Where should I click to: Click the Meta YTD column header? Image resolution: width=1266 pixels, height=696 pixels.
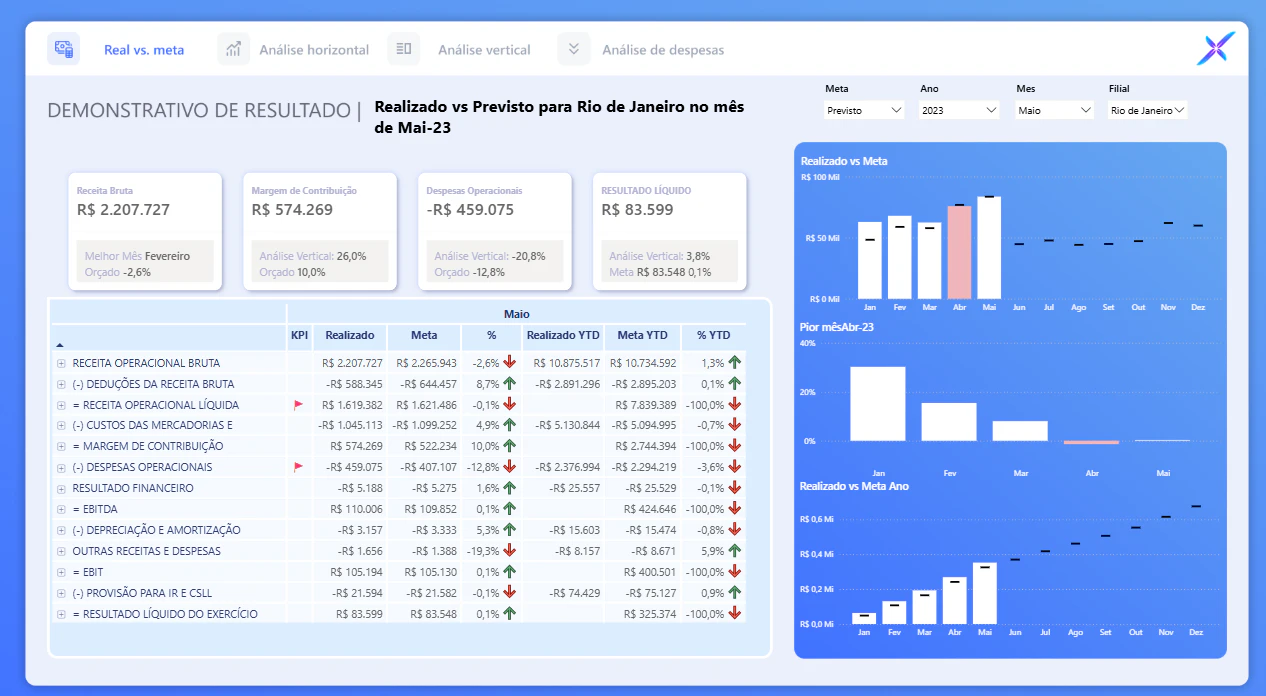[643, 336]
